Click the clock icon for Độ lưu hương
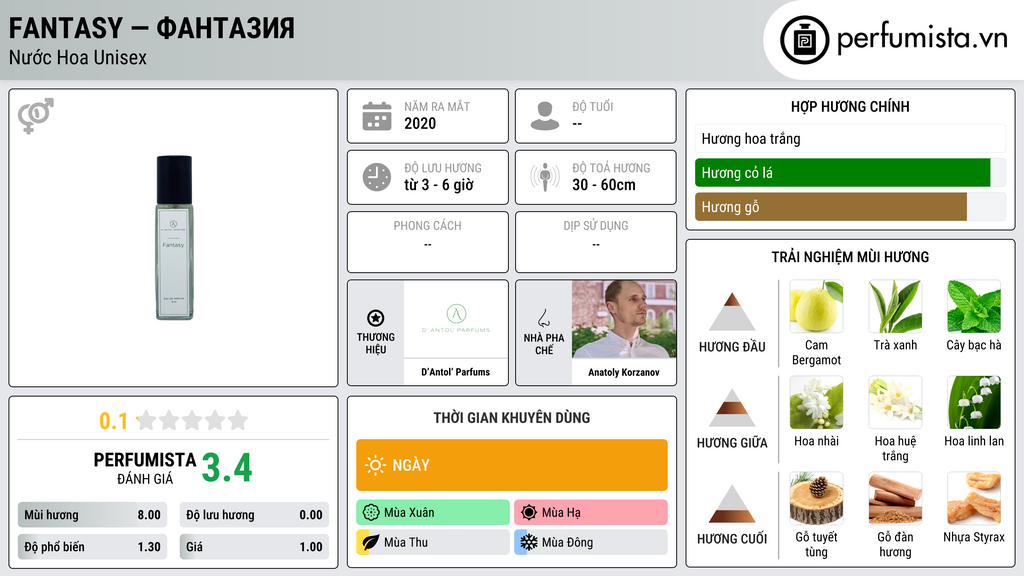 pos(377,177)
